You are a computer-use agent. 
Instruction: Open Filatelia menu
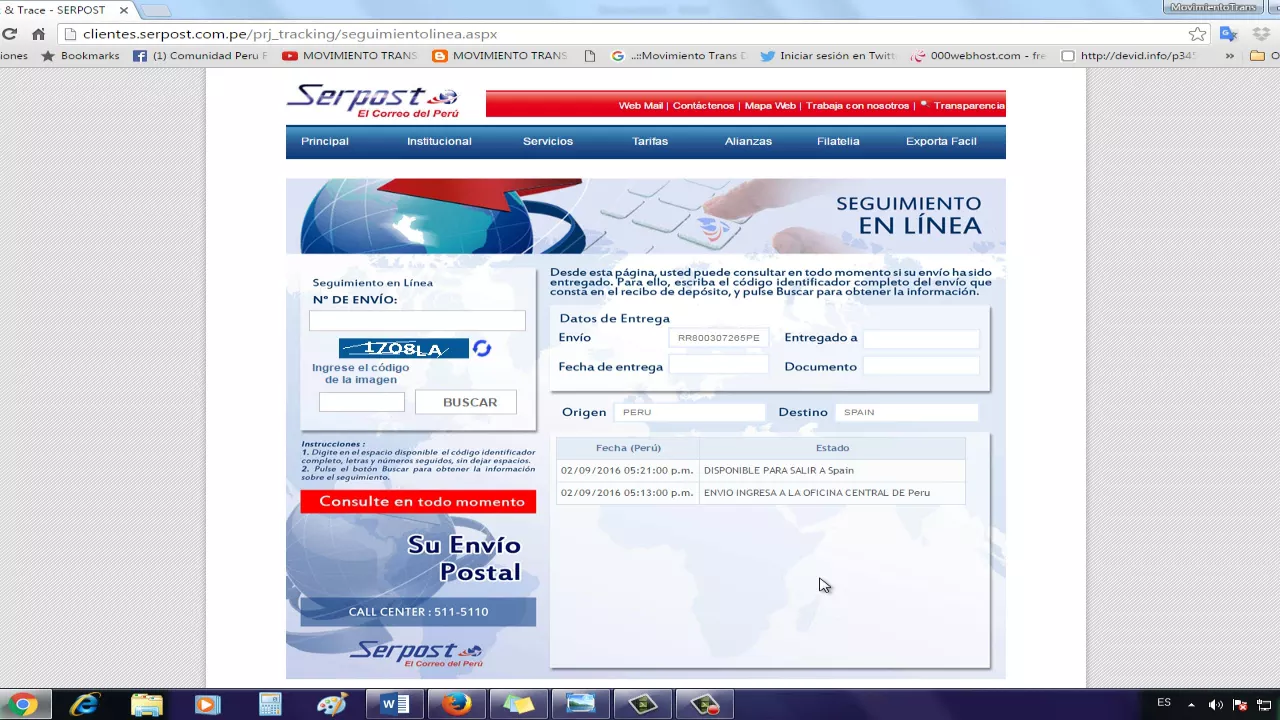click(x=838, y=141)
